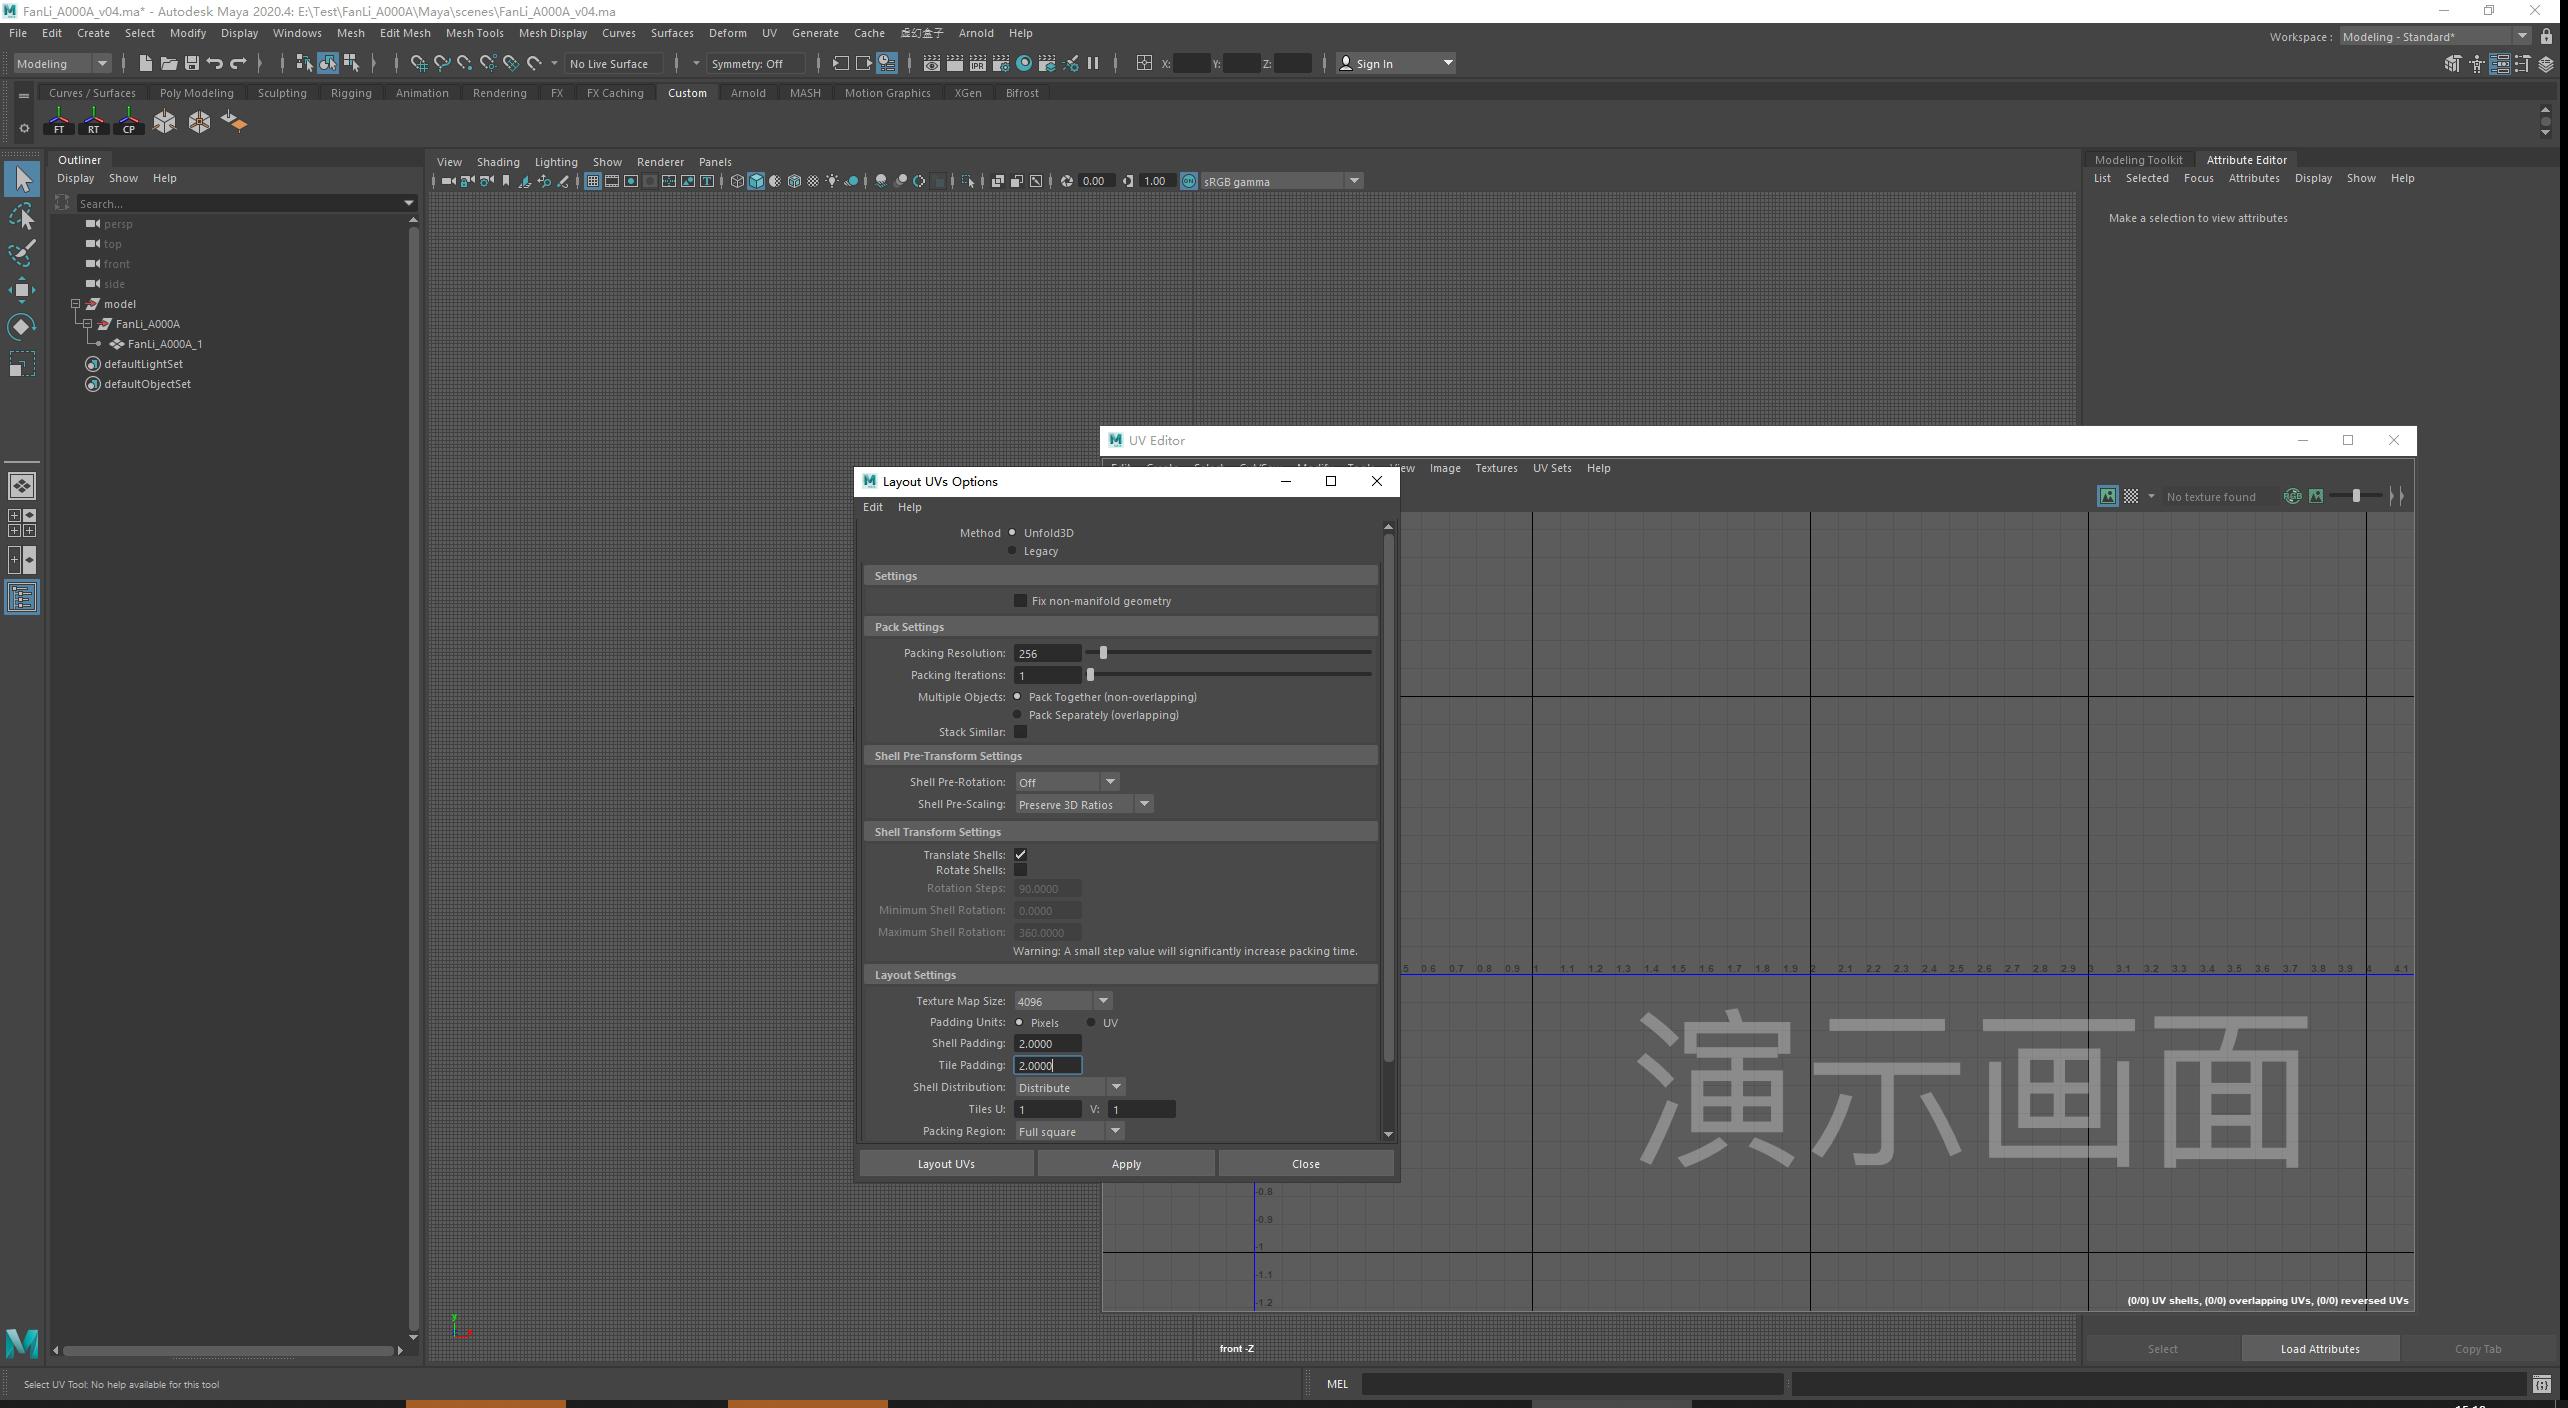
Task: Open the Mesh Tools menu
Action: 474,33
